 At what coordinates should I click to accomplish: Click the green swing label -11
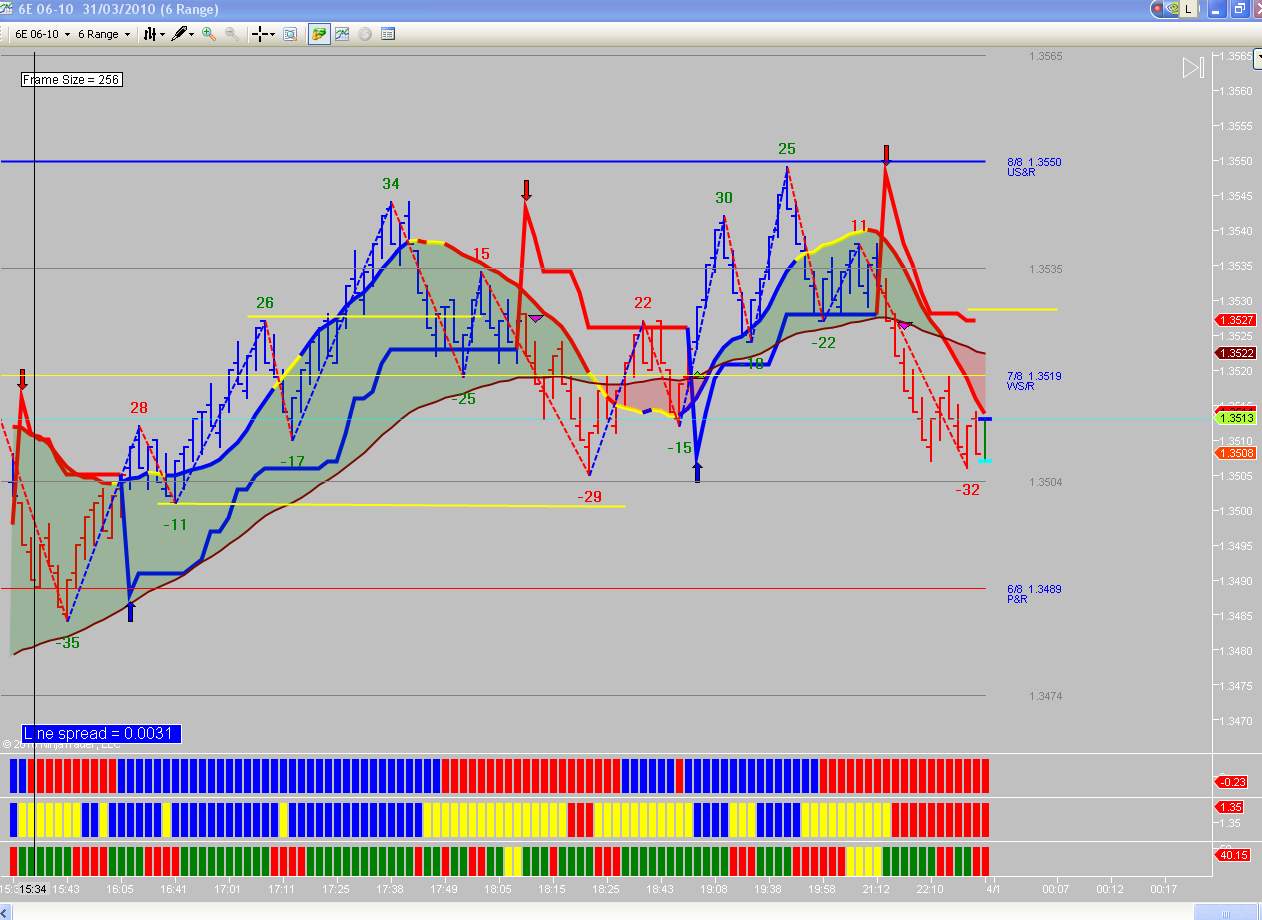[x=175, y=524]
